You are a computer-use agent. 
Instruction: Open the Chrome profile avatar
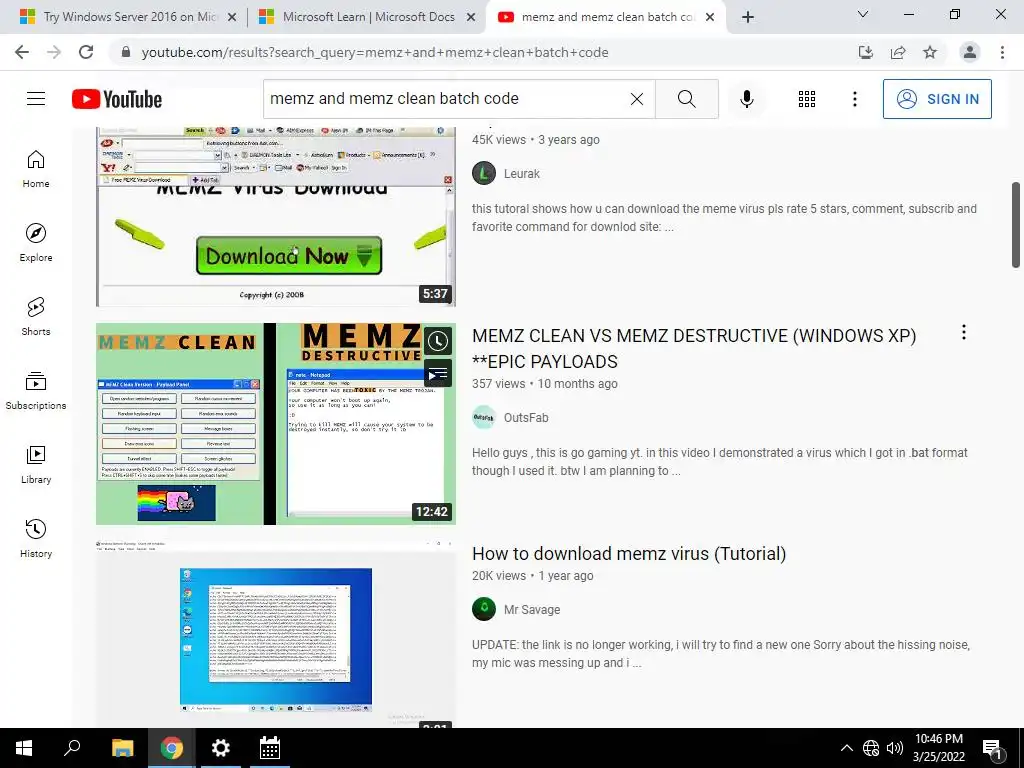970,52
